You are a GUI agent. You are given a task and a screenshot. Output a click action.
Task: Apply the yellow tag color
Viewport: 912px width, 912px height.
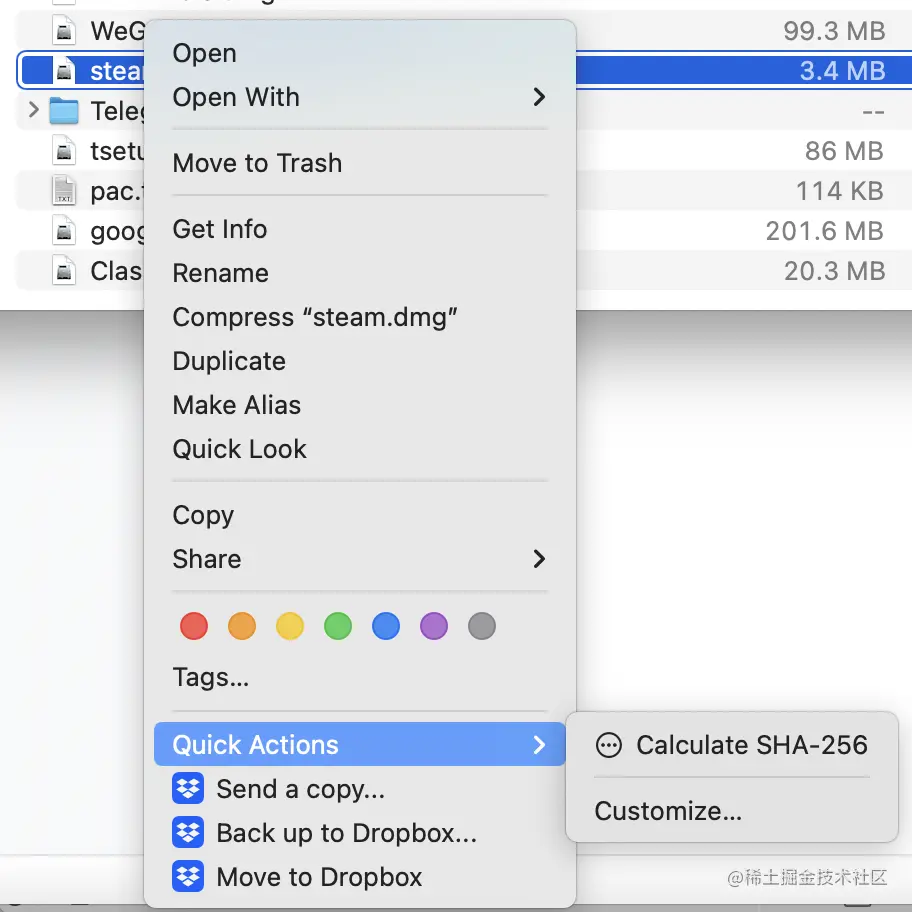pos(290,626)
